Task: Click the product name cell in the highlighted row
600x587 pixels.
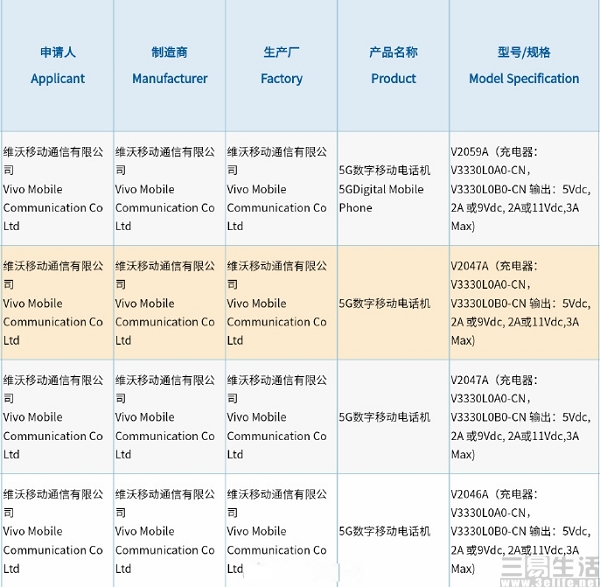Action: click(x=393, y=303)
